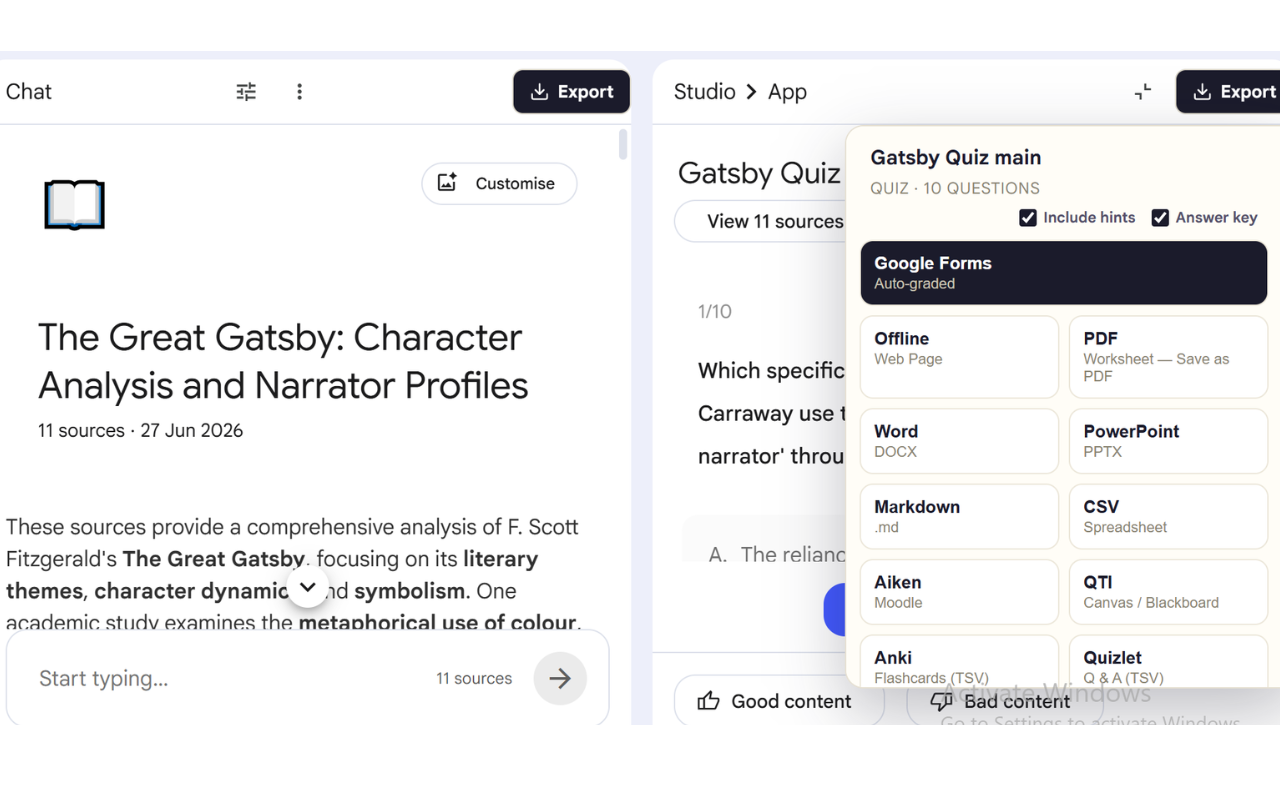The image size is (1280, 800).
Task: Choose CSV Spreadsheet export option
Action: (x=1168, y=517)
